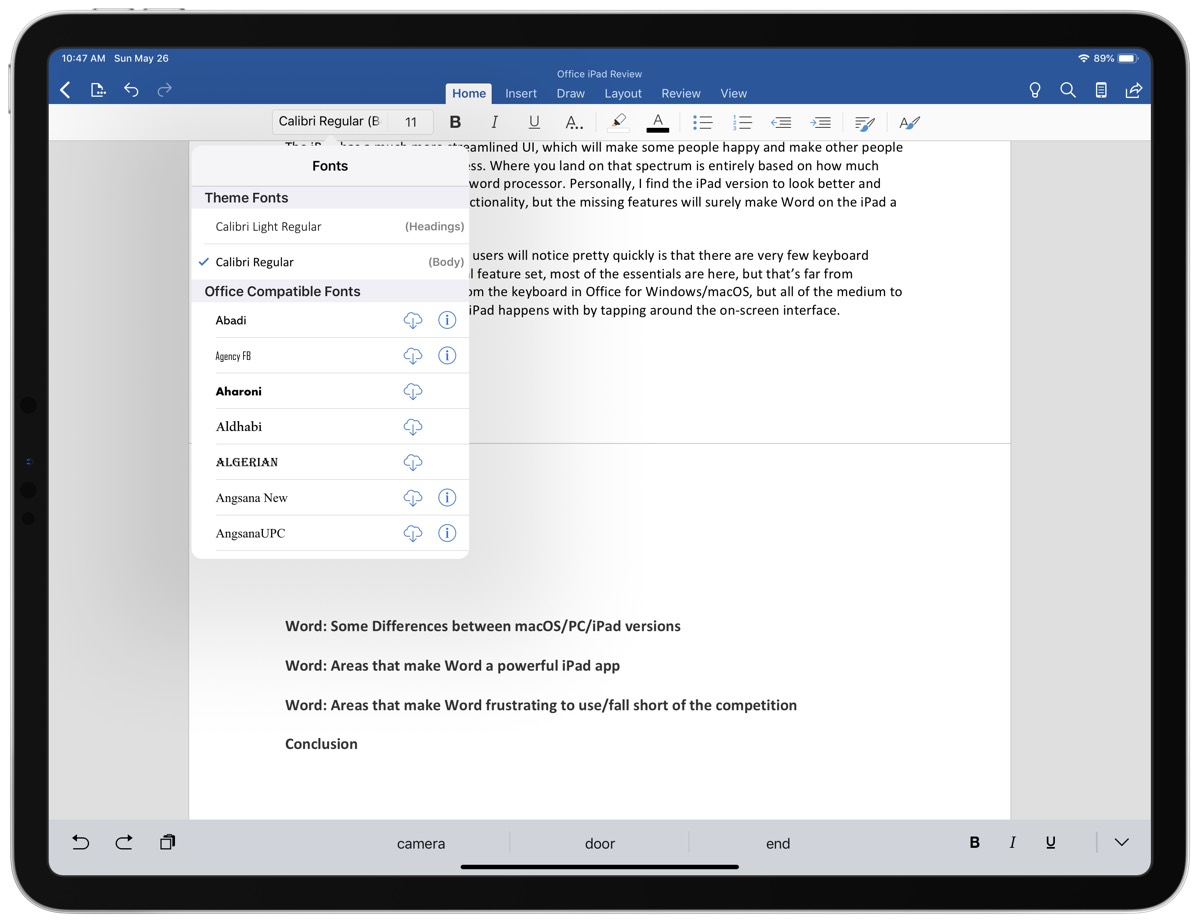Toggle Bold in keyboard bar
This screenshot has width=1200, height=924.
[974, 843]
